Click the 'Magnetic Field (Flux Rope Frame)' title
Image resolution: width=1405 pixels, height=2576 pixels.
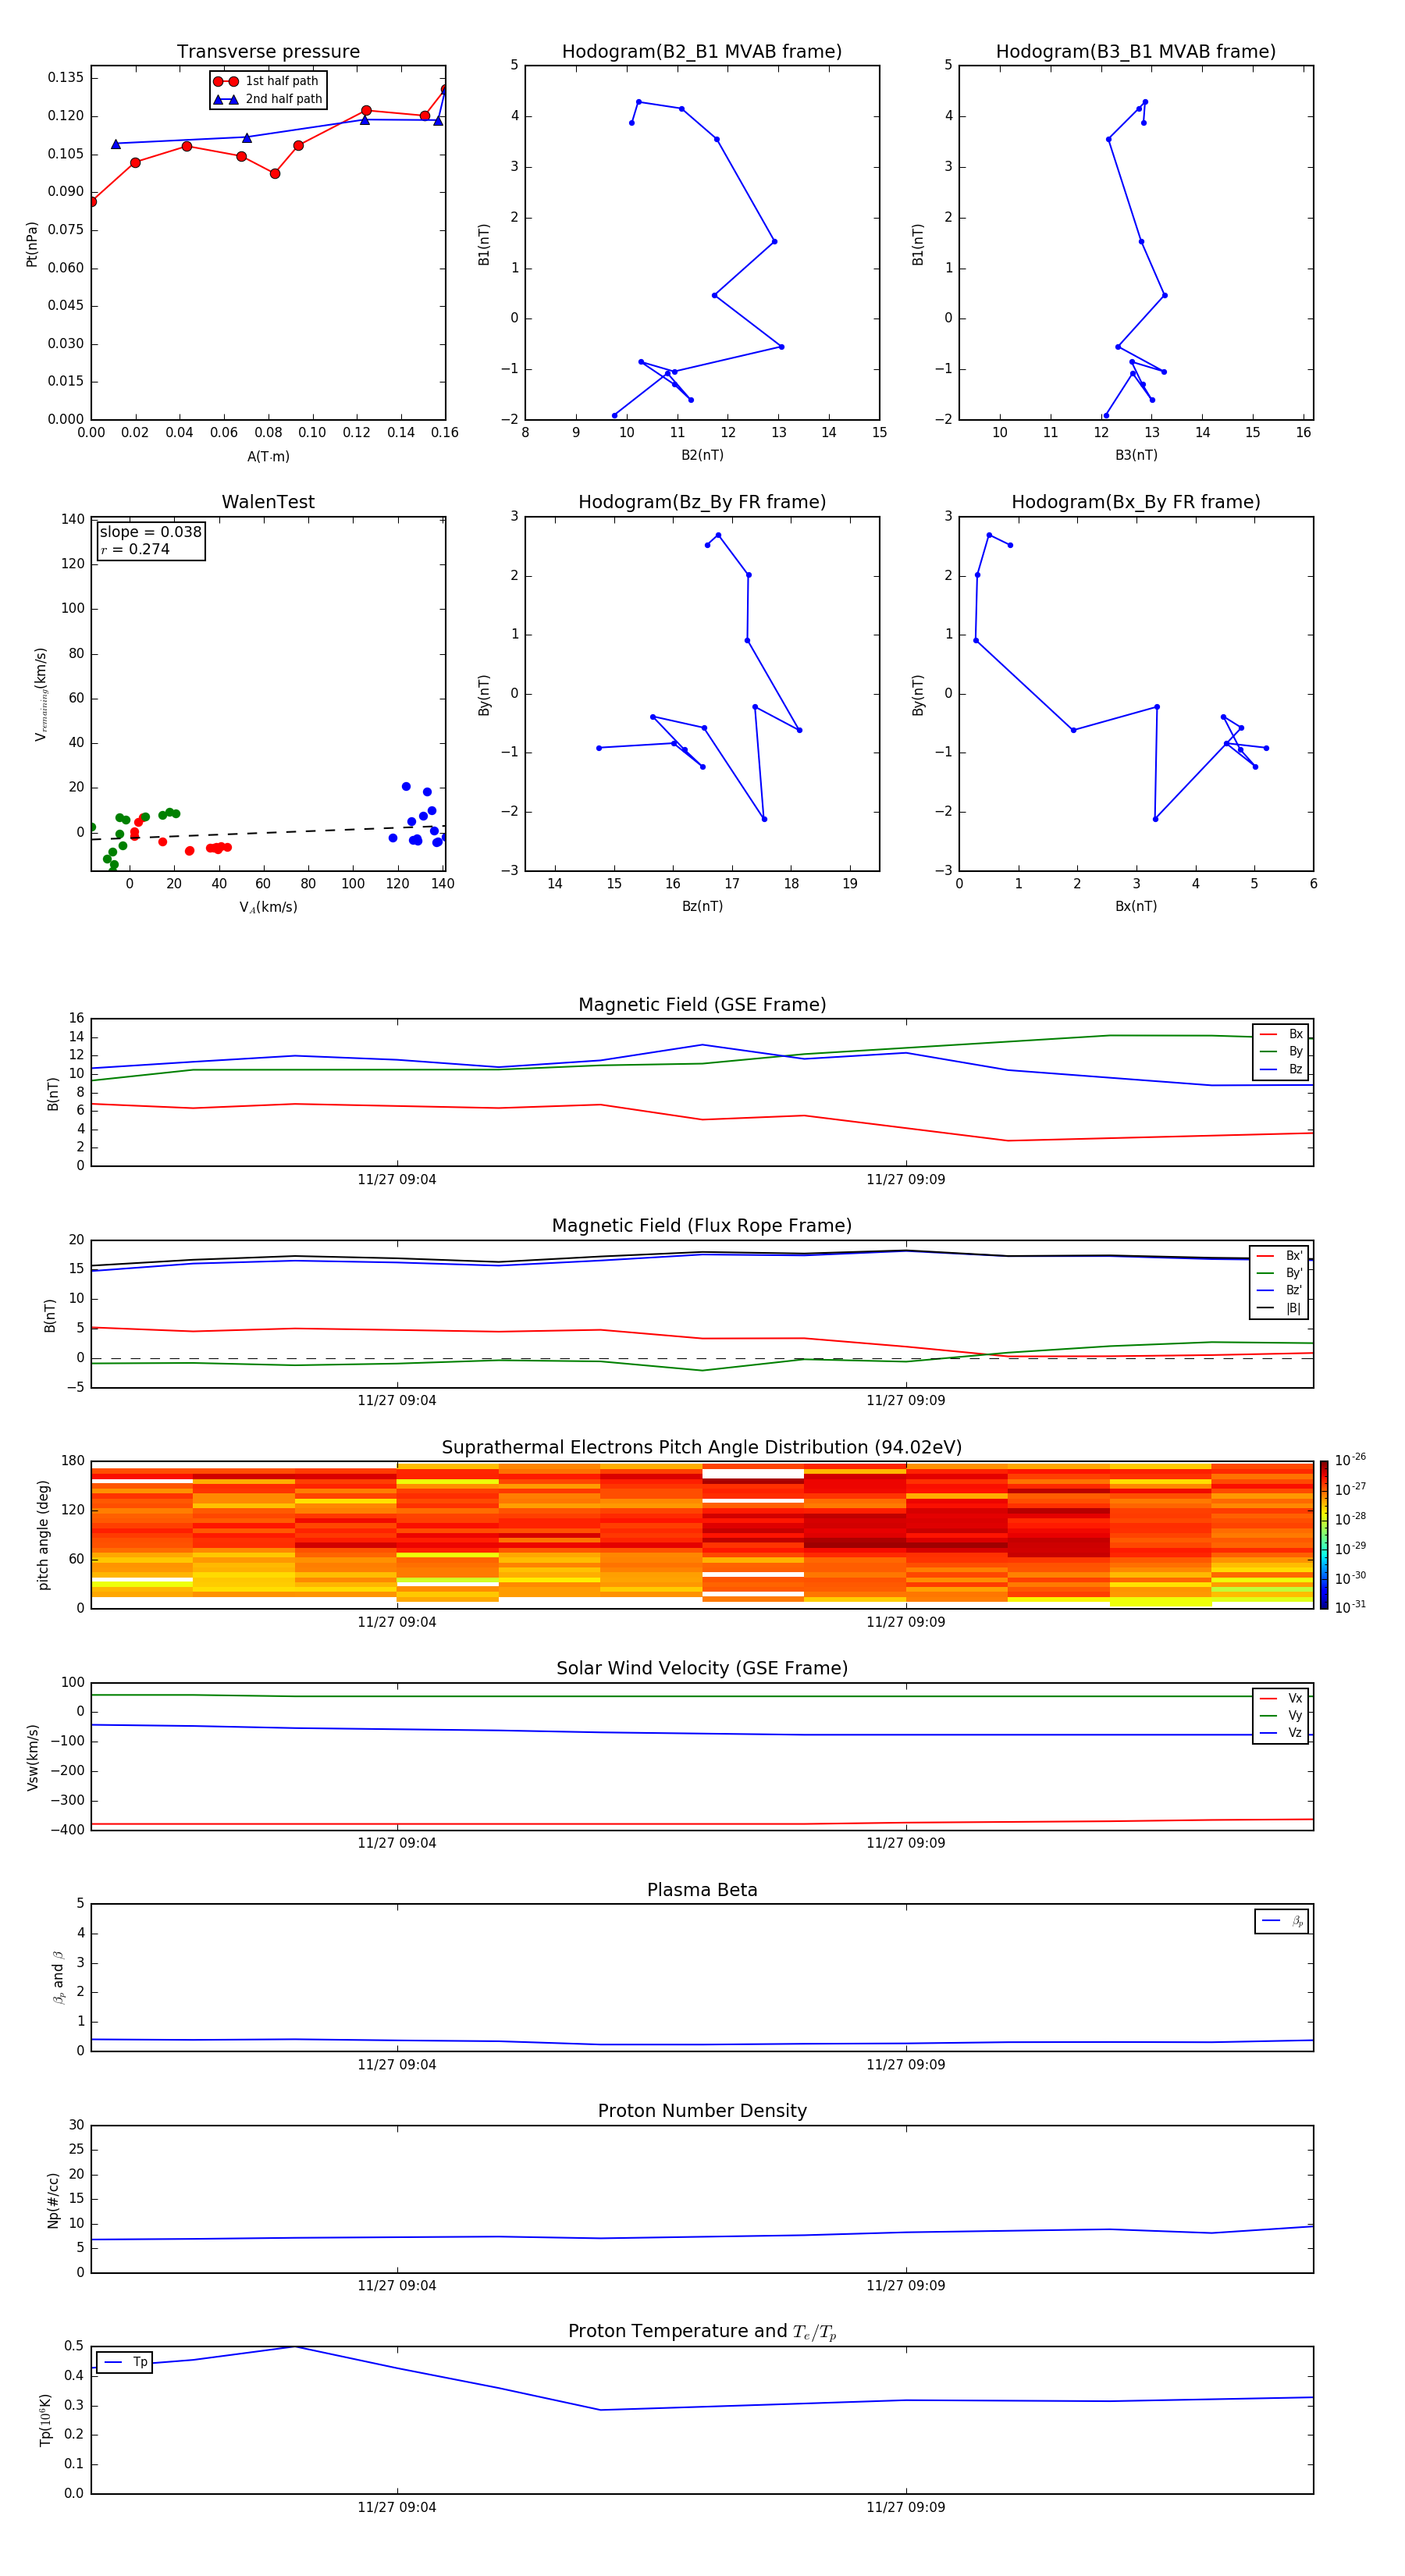point(702,1226)
